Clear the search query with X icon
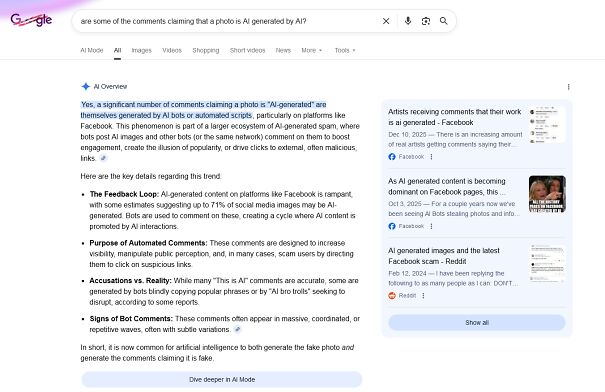This screenshot has height=392, width=605. click(x=386, y=21)
